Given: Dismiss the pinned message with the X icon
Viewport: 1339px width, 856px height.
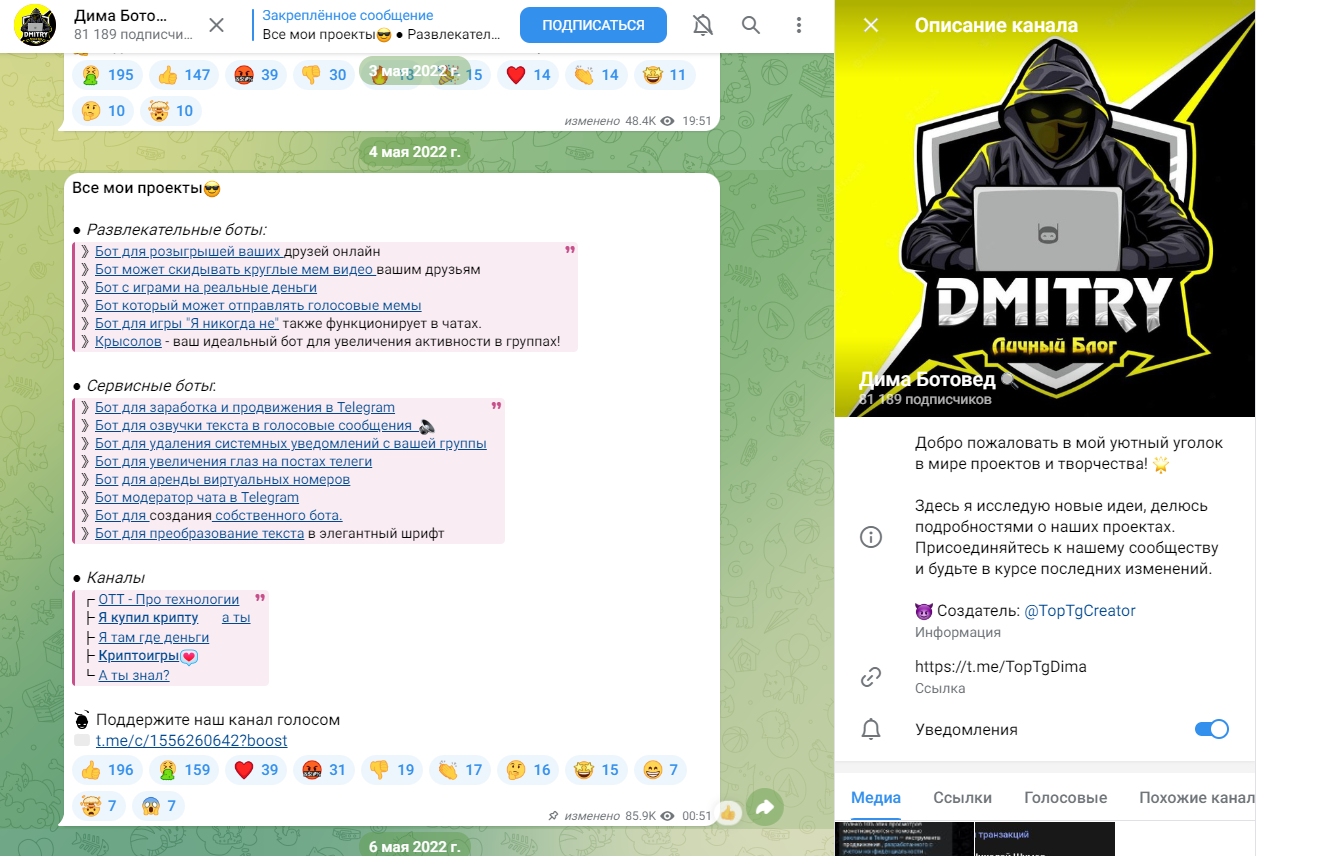Looking at the screenshot, I should pos(216,25).
